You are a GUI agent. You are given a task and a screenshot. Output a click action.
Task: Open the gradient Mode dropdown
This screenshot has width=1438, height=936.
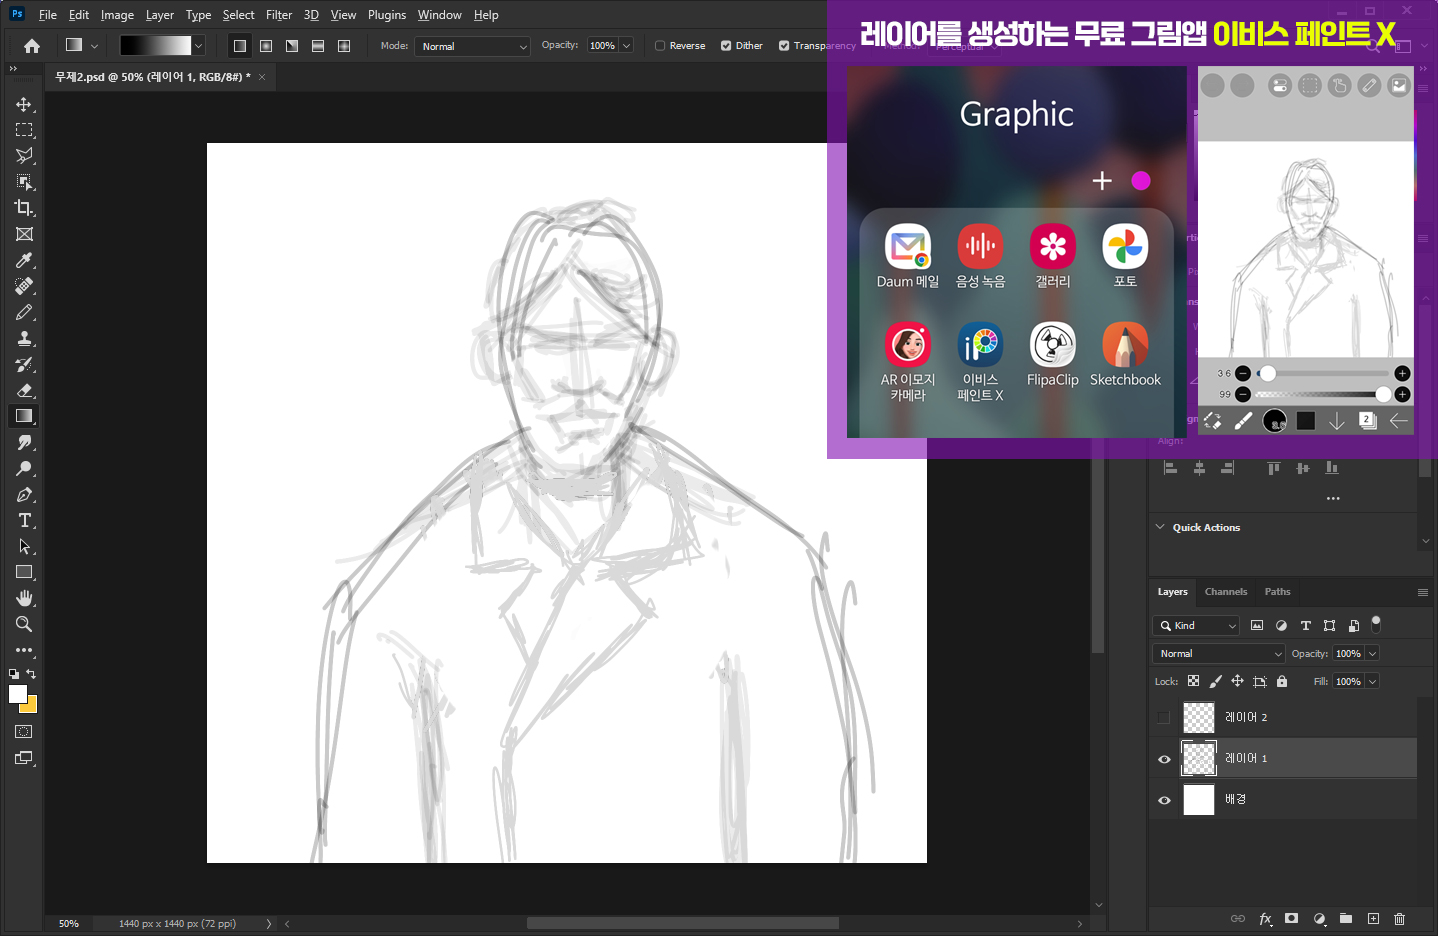coord(472,46)
